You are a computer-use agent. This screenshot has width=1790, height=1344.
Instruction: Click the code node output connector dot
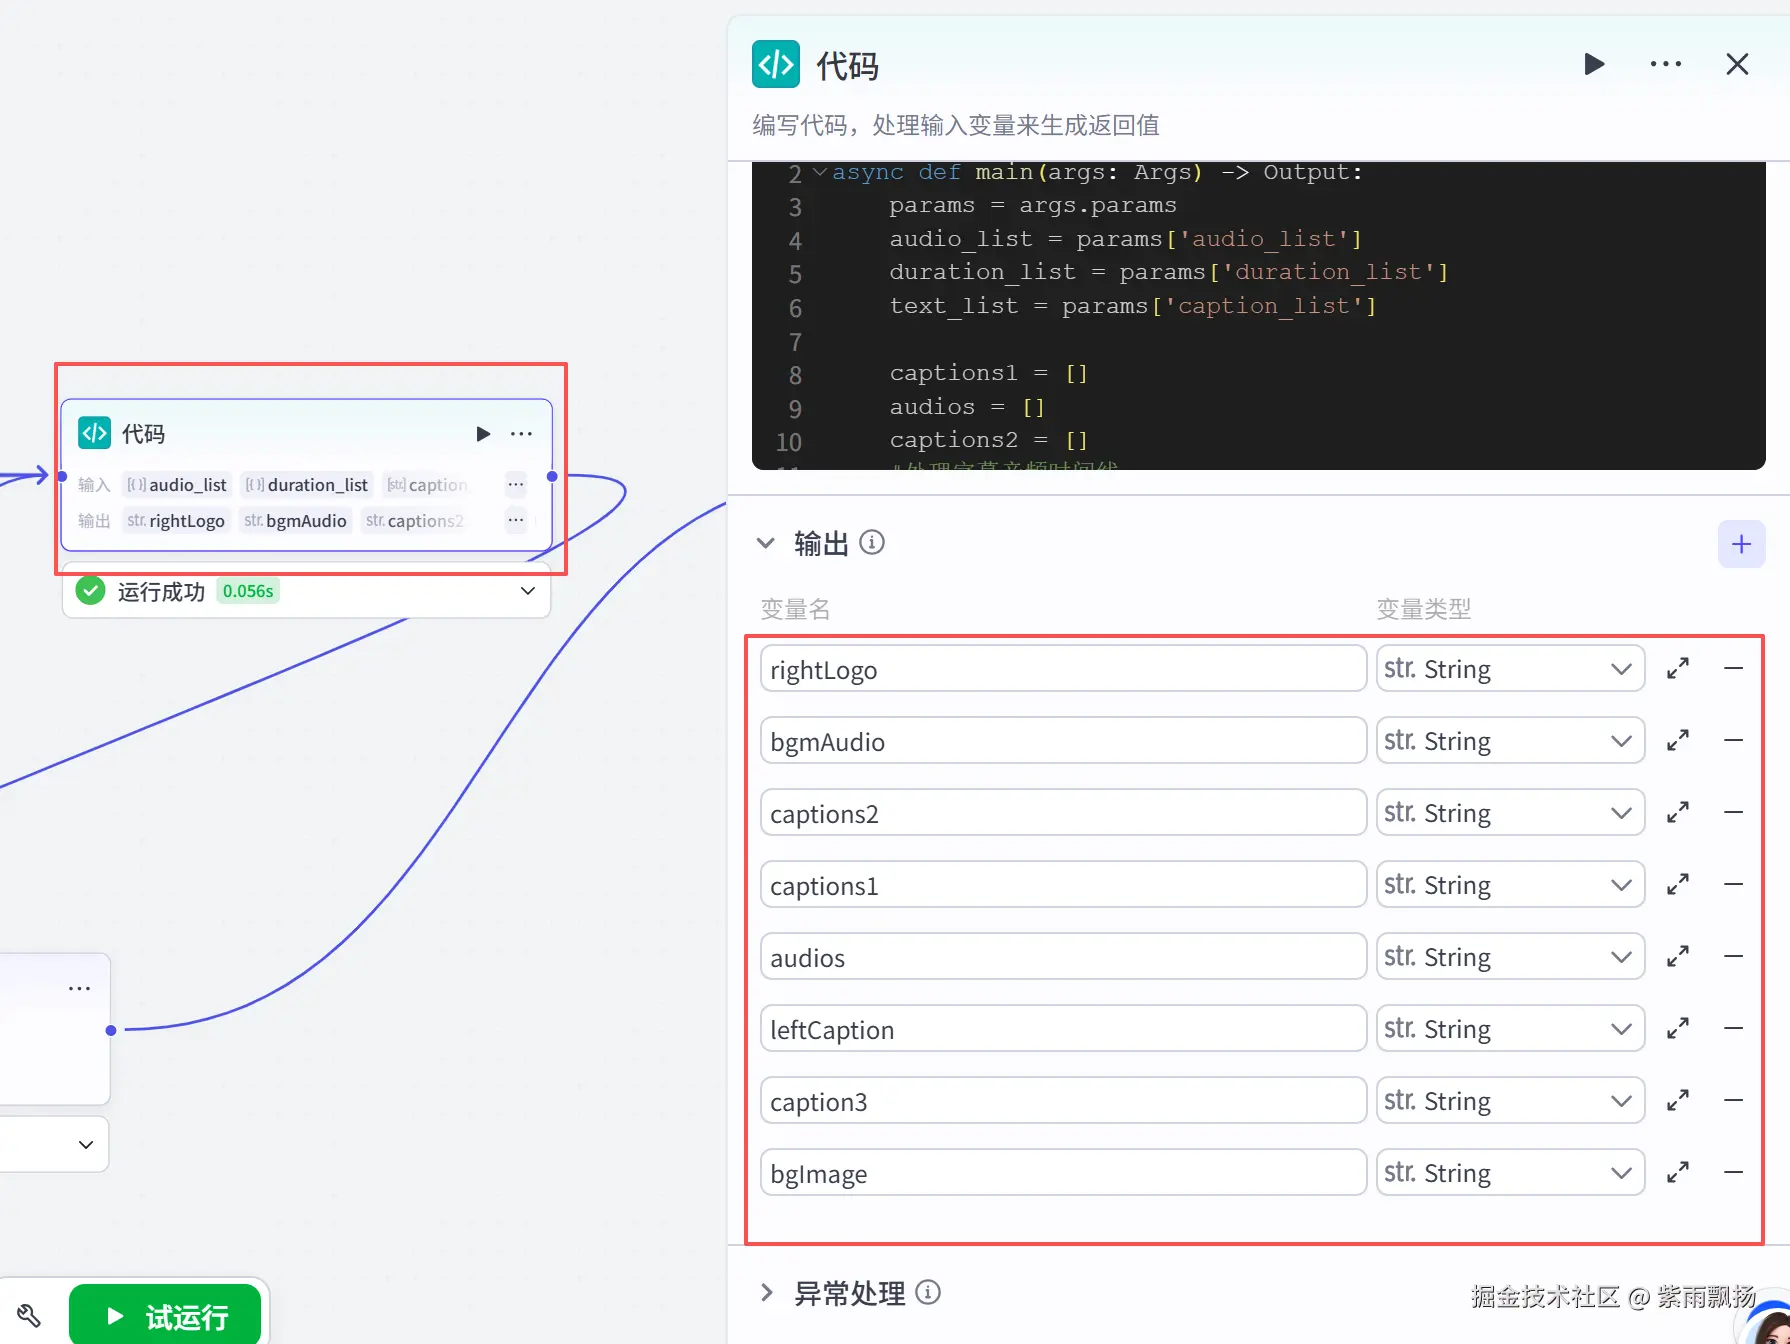click(x=552, y=477)
